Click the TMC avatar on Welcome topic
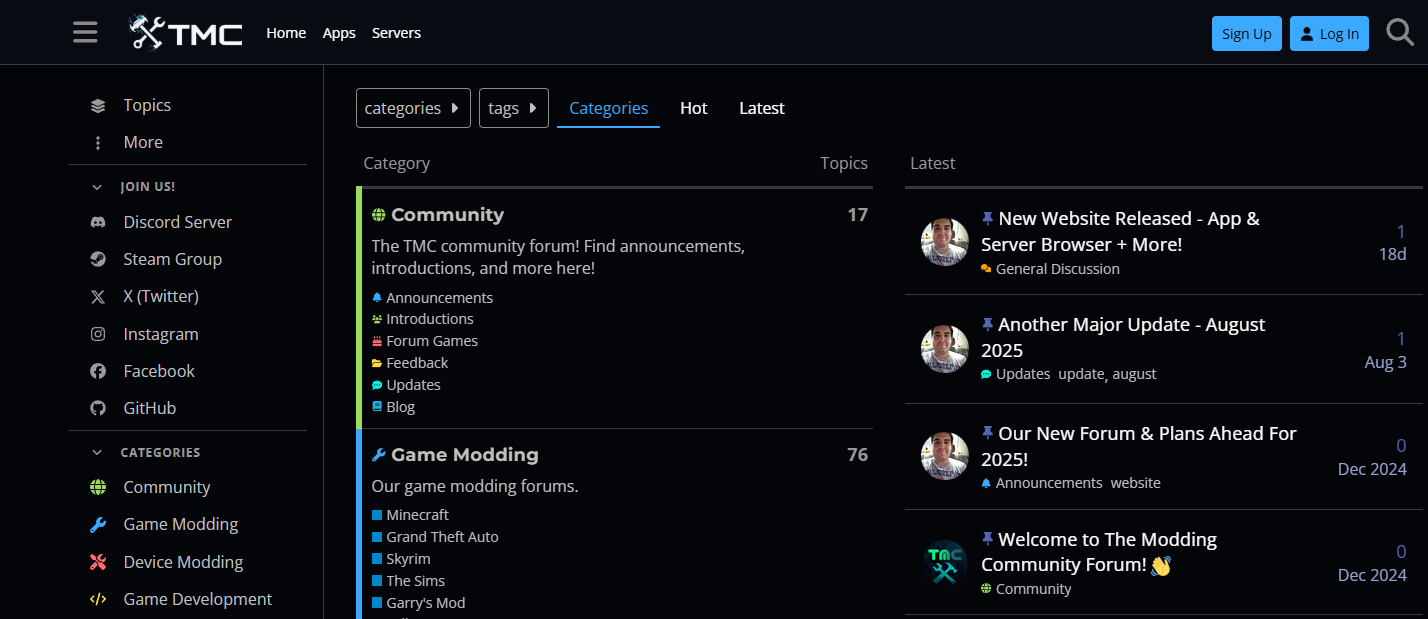Screen dimensions: 1428x619 pos(945,562)
